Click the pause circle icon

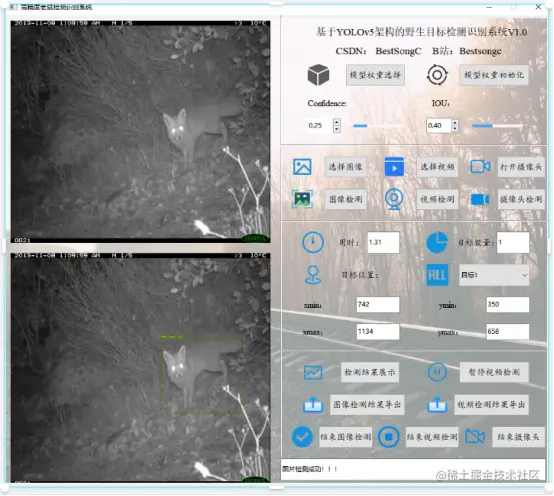click(437, 372)
